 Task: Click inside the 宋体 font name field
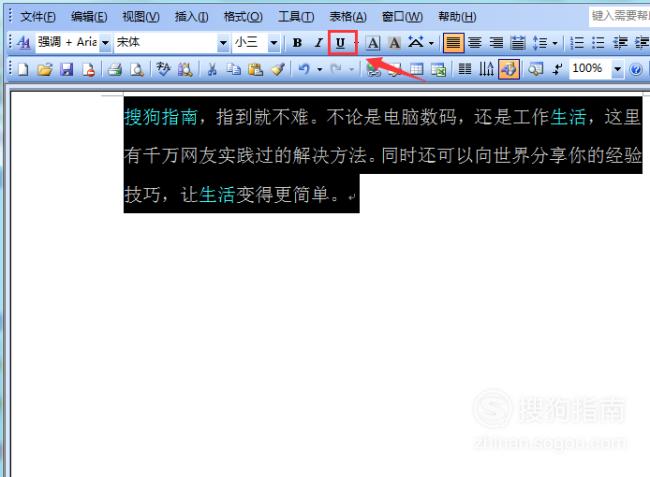point(165,43)
